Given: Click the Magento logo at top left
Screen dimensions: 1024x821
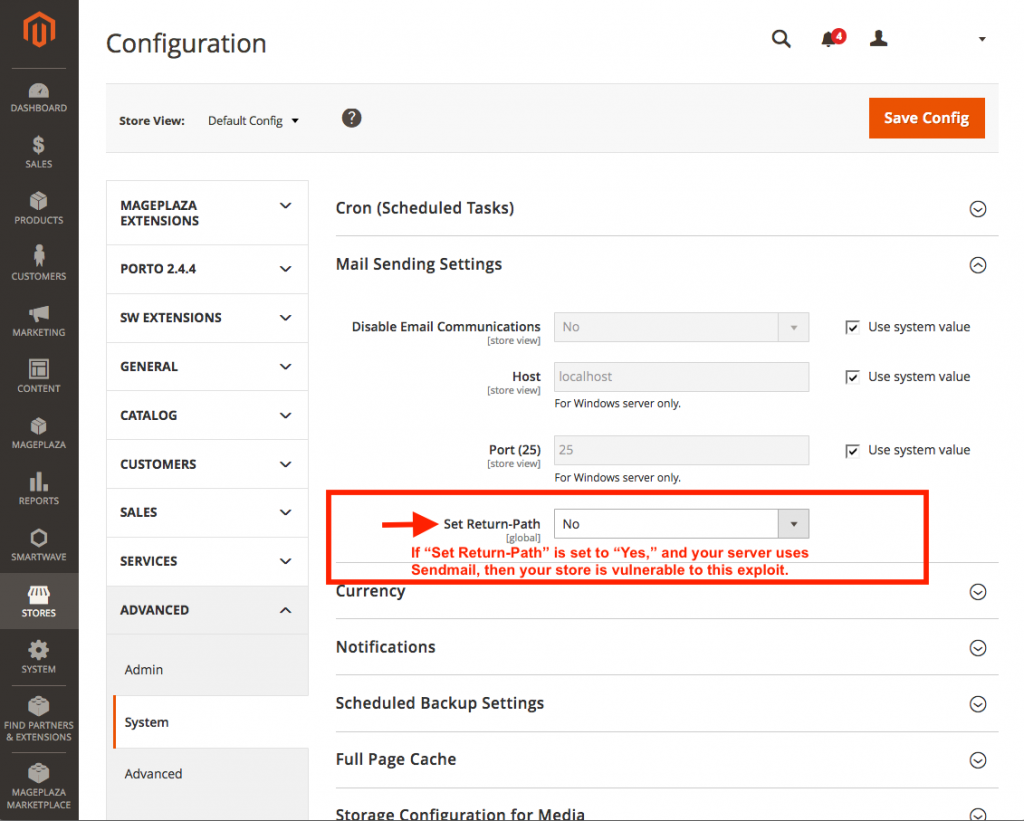Looking at the screenshot, I should (x=38, y=30).
